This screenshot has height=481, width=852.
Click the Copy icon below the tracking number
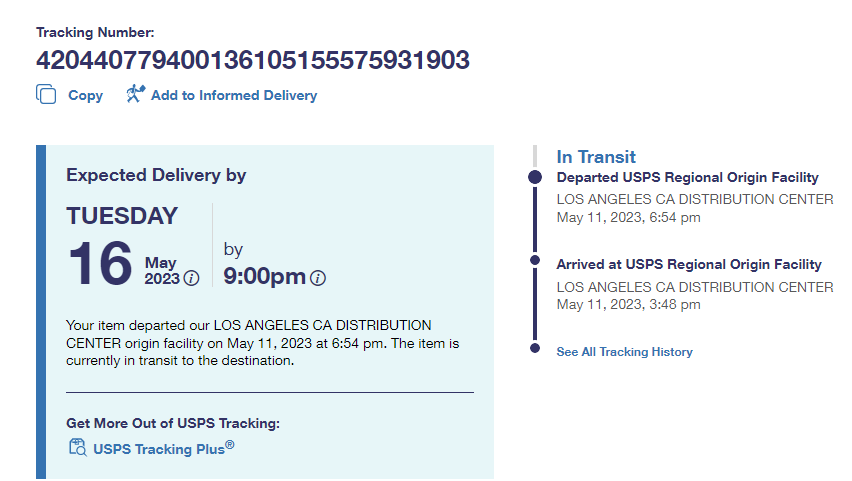(x=46, y=95)
